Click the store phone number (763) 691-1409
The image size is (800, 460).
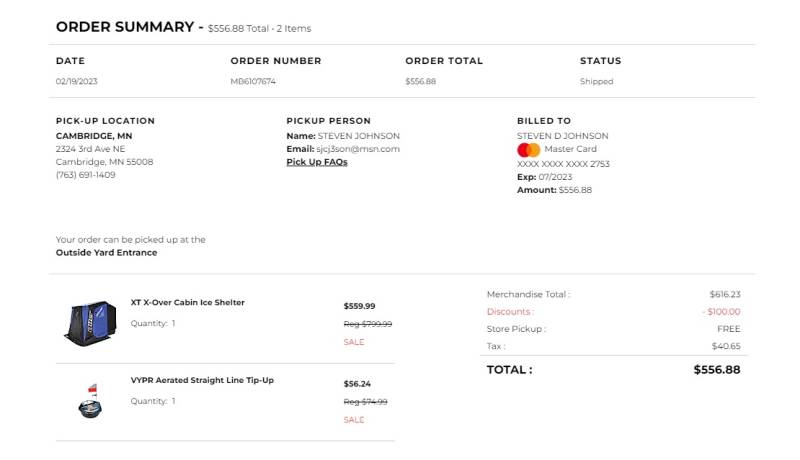pyautogui.click(x=86, y=175)
